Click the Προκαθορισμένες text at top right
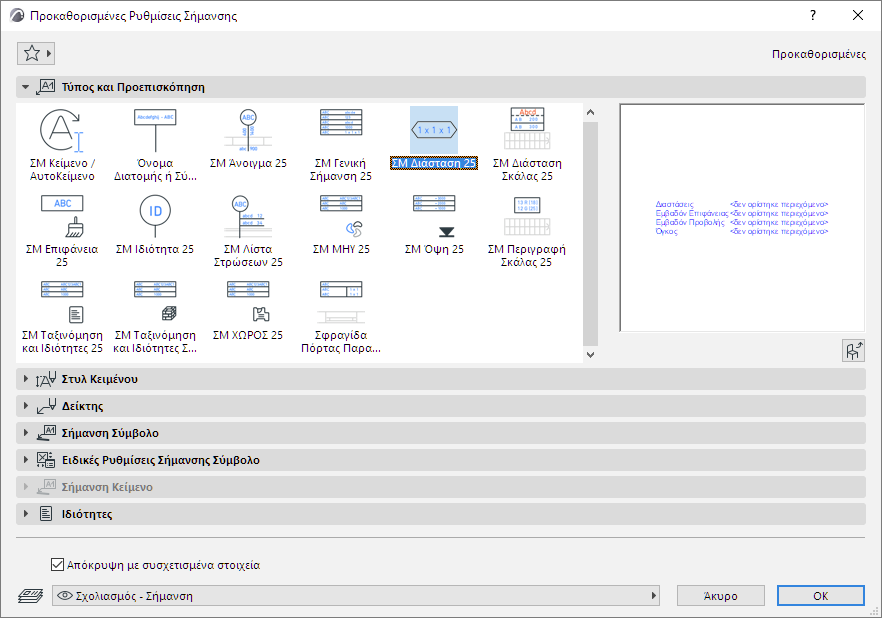The image size is (882, 618). coord(818,54)
